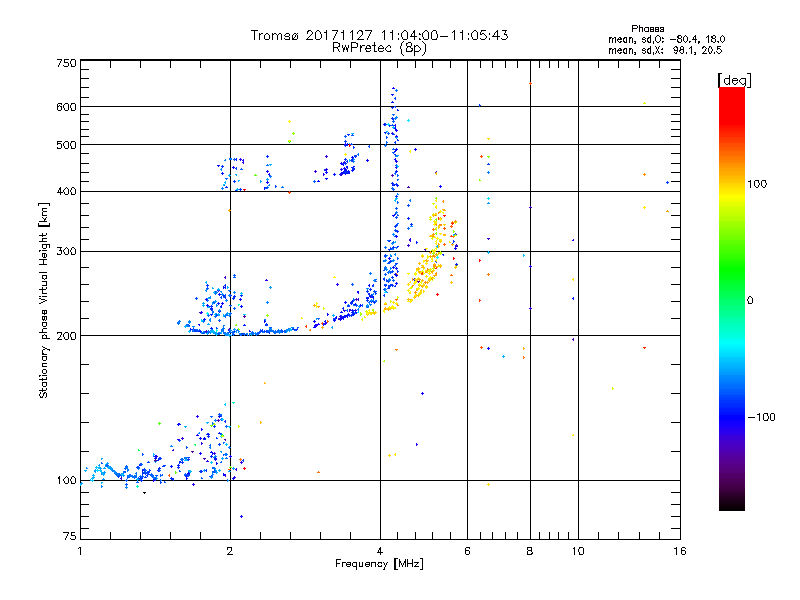Image resolution: width=800 pixels, height=600 pixels.
Task: Click the 4 MHz frequency tick label
Action: pos(380,552)
